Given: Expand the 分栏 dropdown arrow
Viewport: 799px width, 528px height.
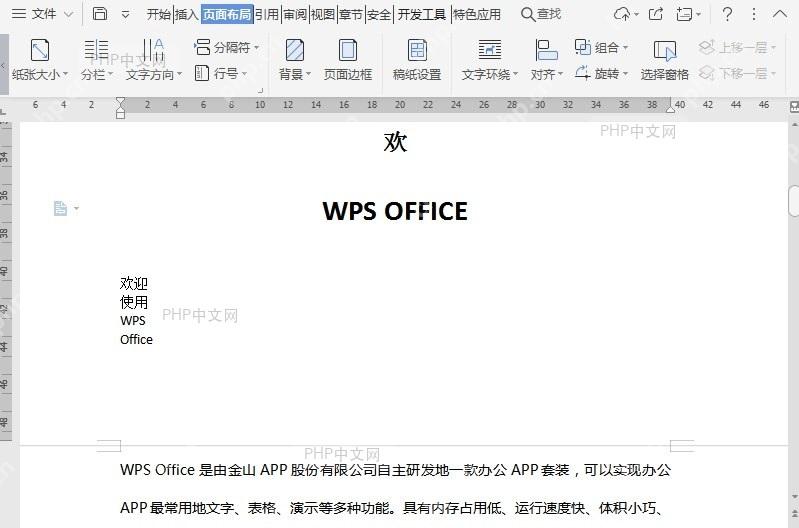Looking at the screenshot, I should tap(110, 74).
